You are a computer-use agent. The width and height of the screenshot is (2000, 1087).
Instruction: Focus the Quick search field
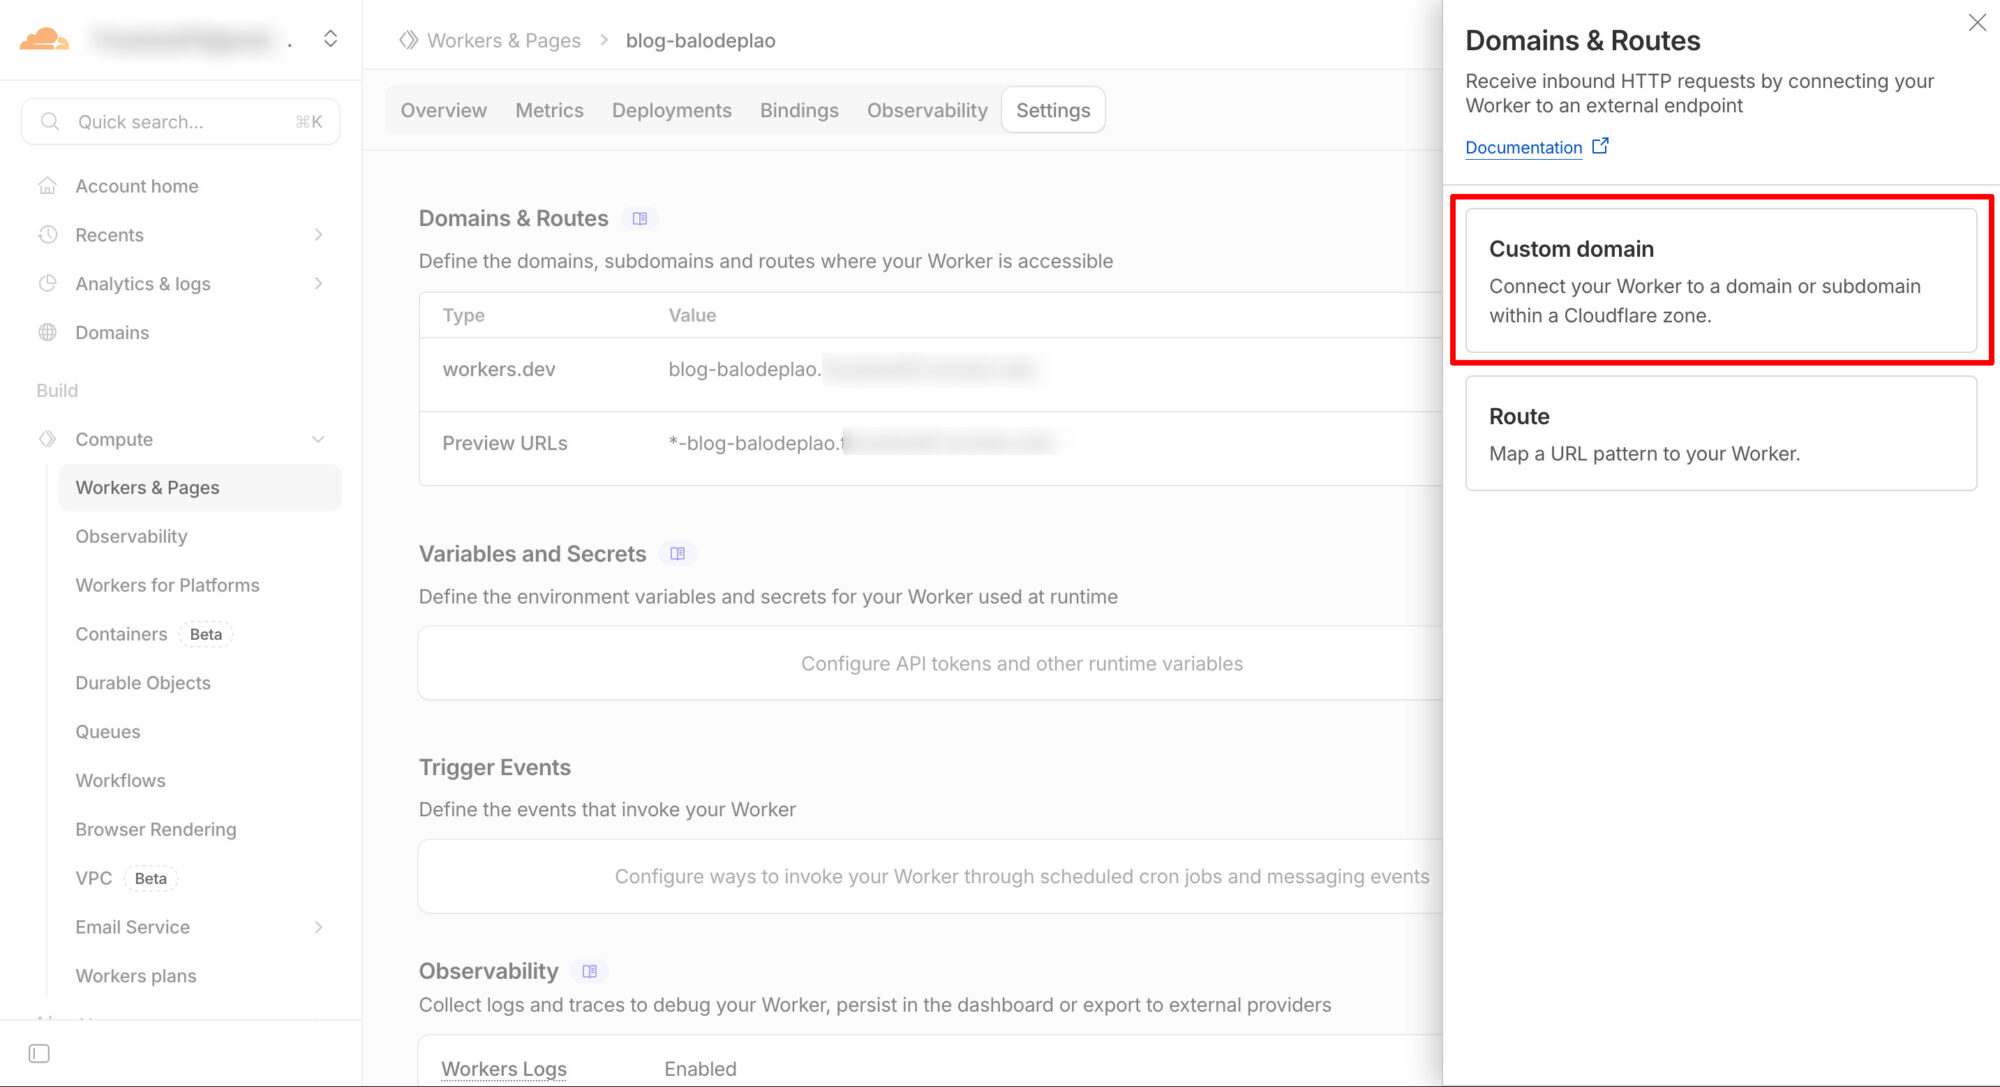pyautogui.click(x=180, y=122)
